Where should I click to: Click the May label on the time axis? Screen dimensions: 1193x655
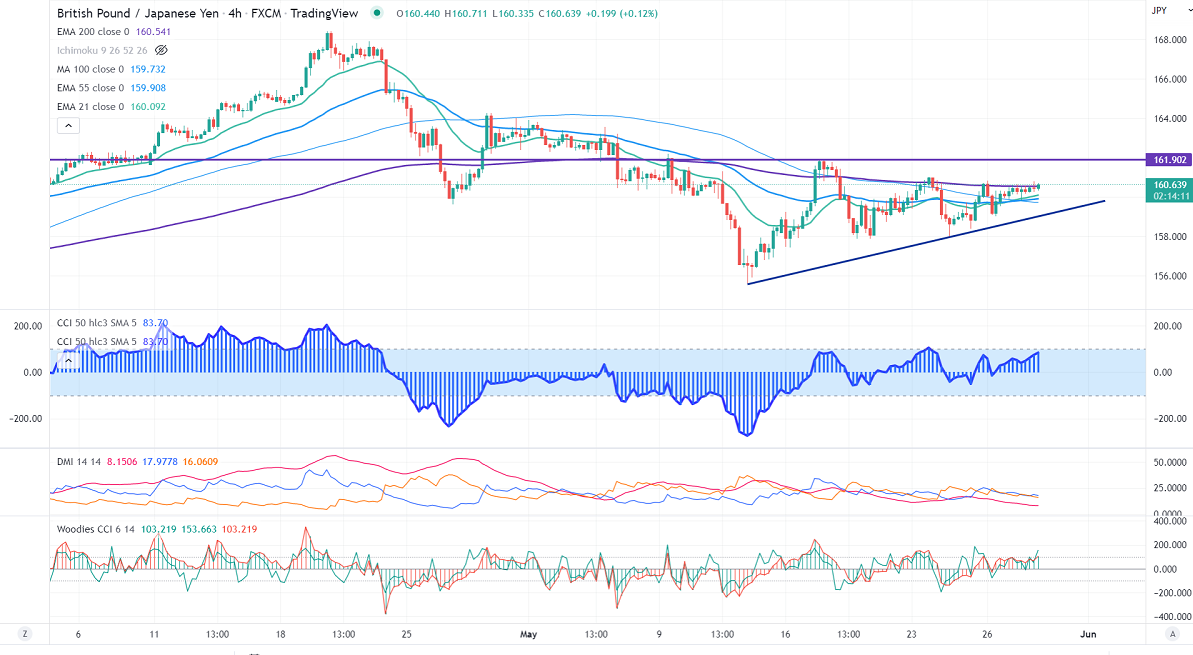pos(528,634)
